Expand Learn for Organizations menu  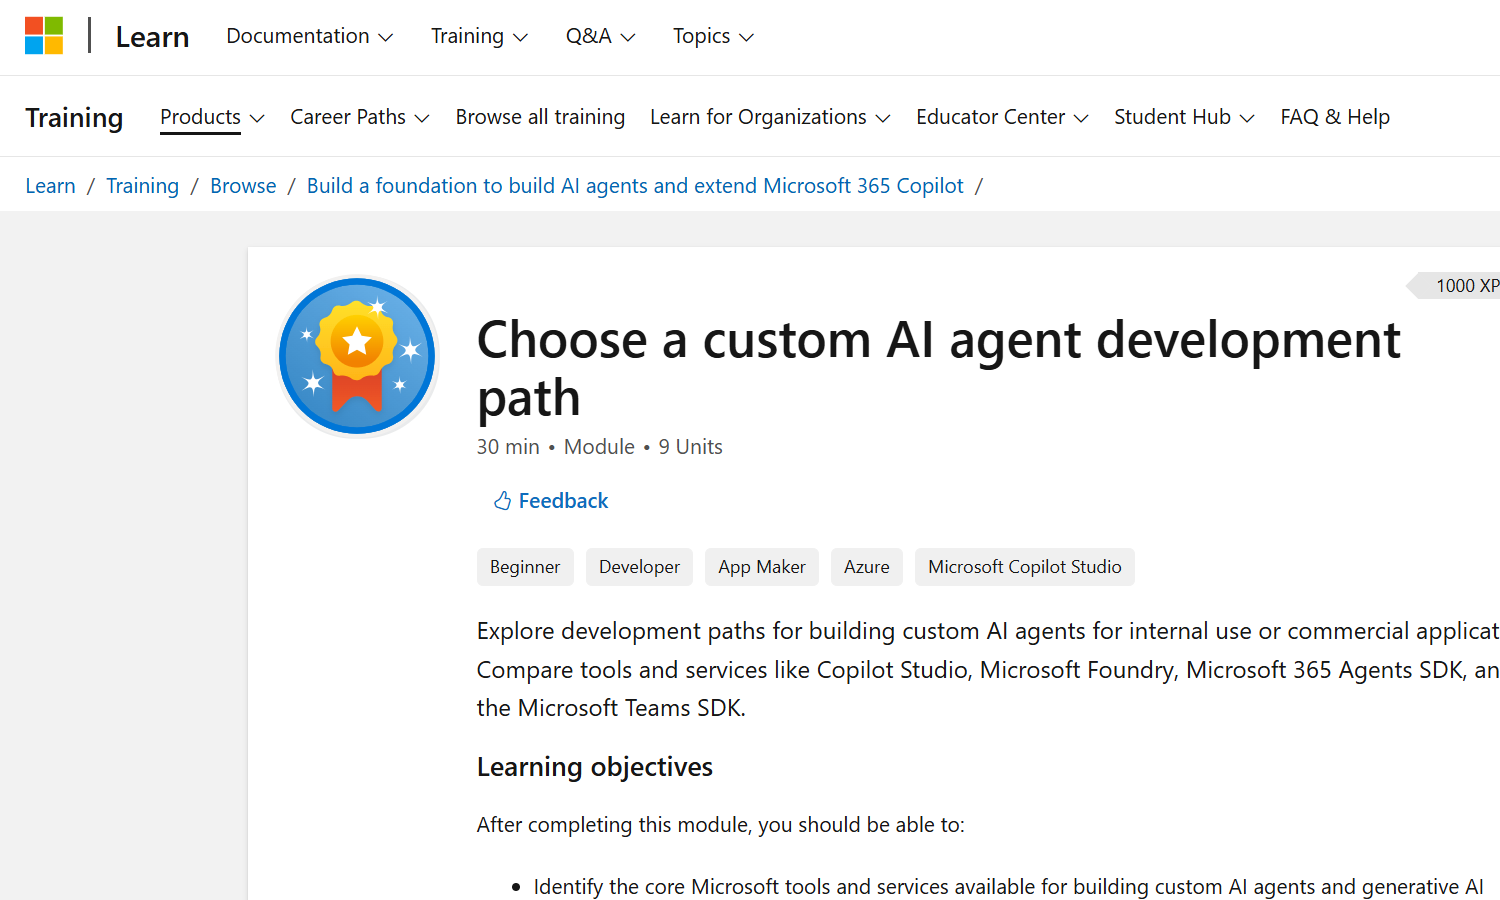coord(769,117)
